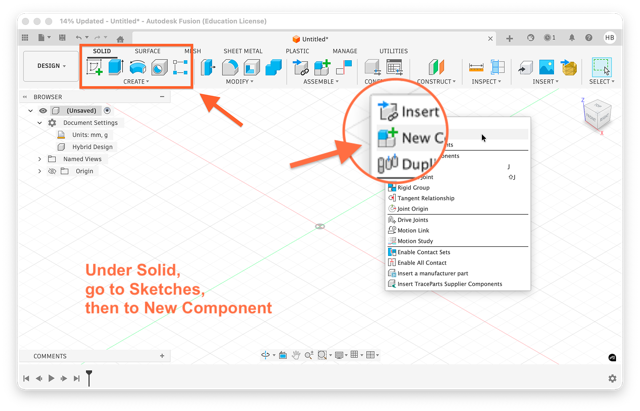Open the CREATE dropdown menu
640x411 pixels.
click(136, 82)
